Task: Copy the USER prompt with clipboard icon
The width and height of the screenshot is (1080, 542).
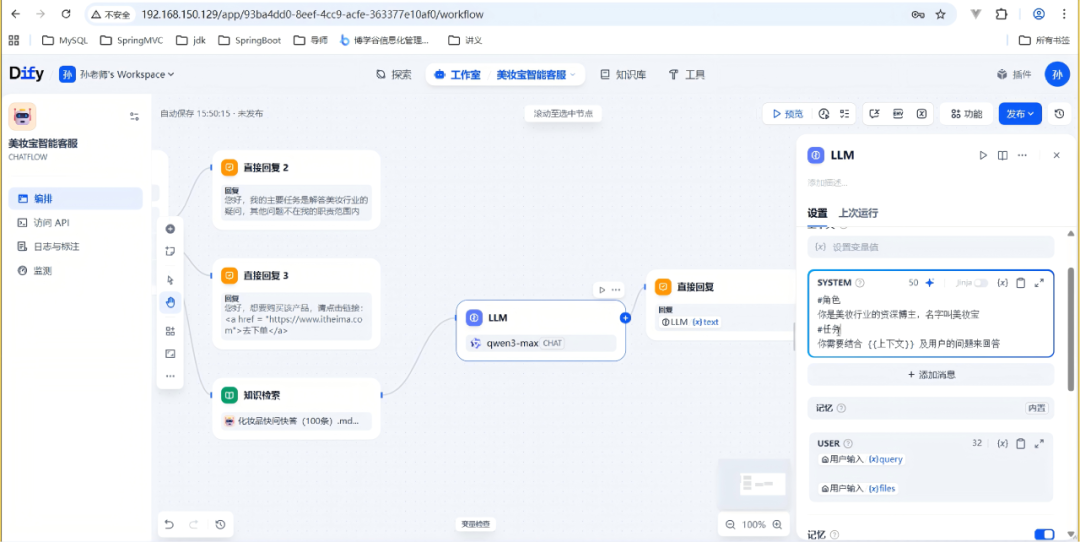Action: pos(1021,443)
